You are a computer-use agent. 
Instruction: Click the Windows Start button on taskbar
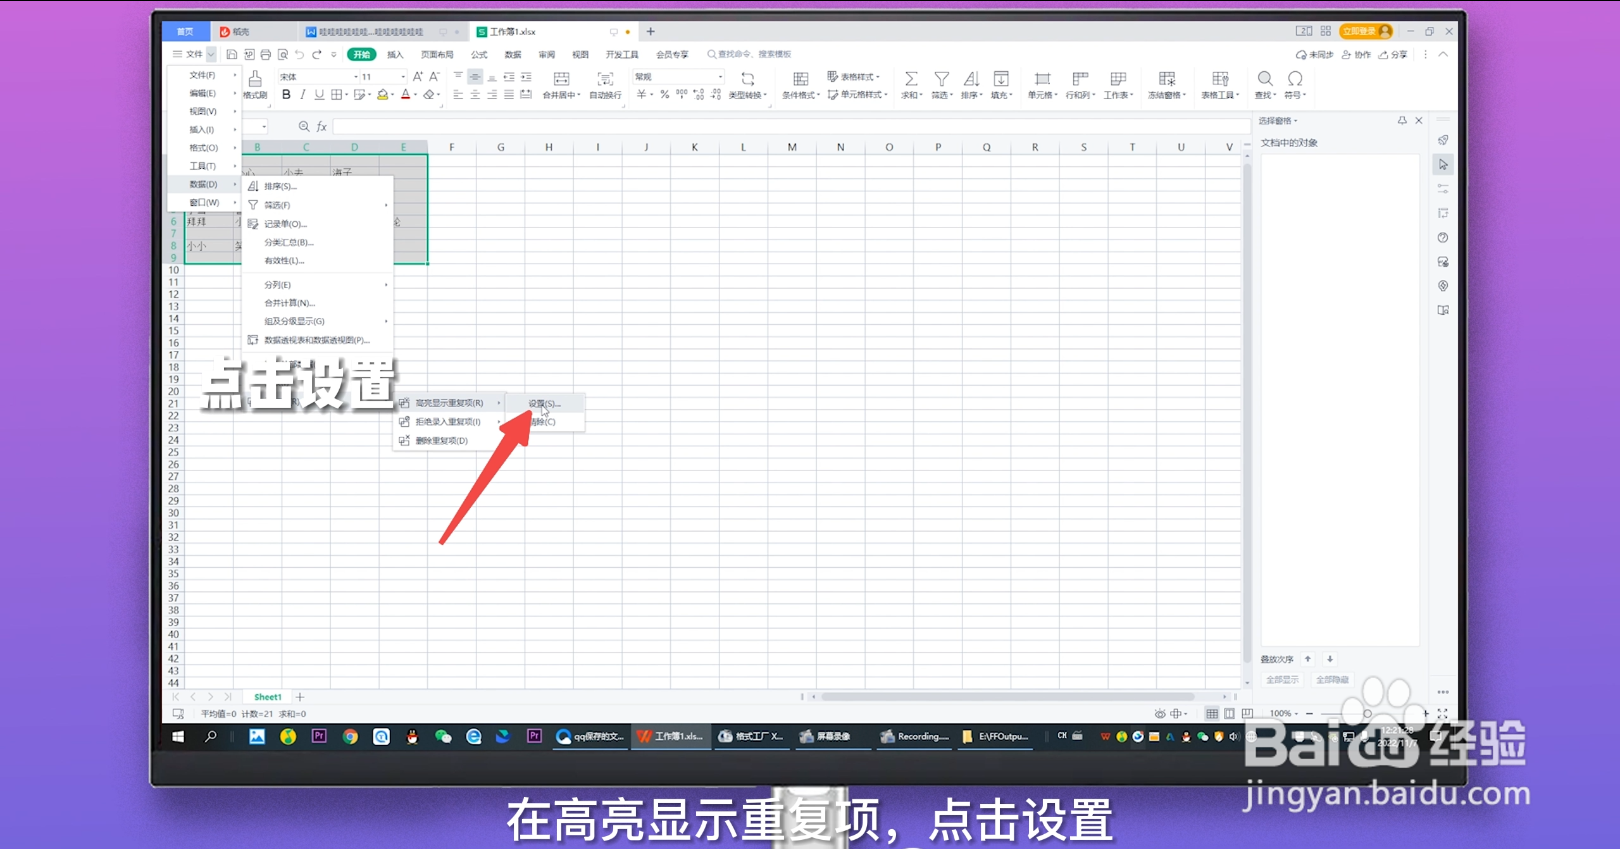coord(178,737)
